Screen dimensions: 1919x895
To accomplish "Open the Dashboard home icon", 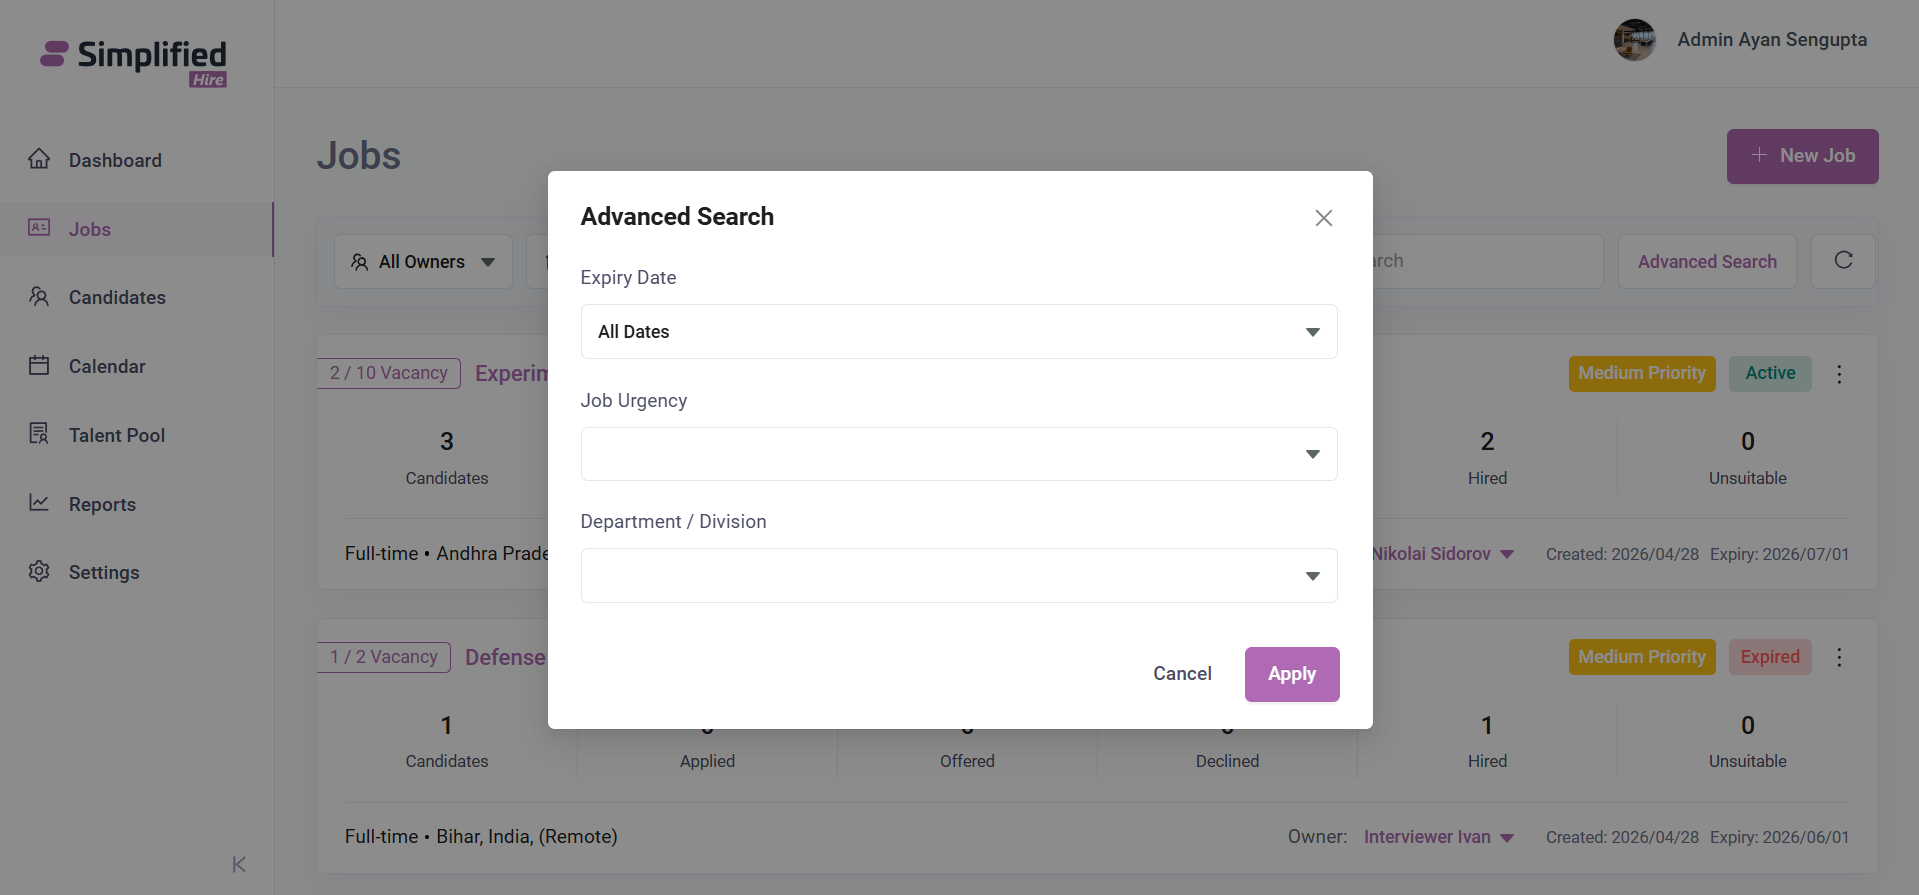I will point(39,159).
